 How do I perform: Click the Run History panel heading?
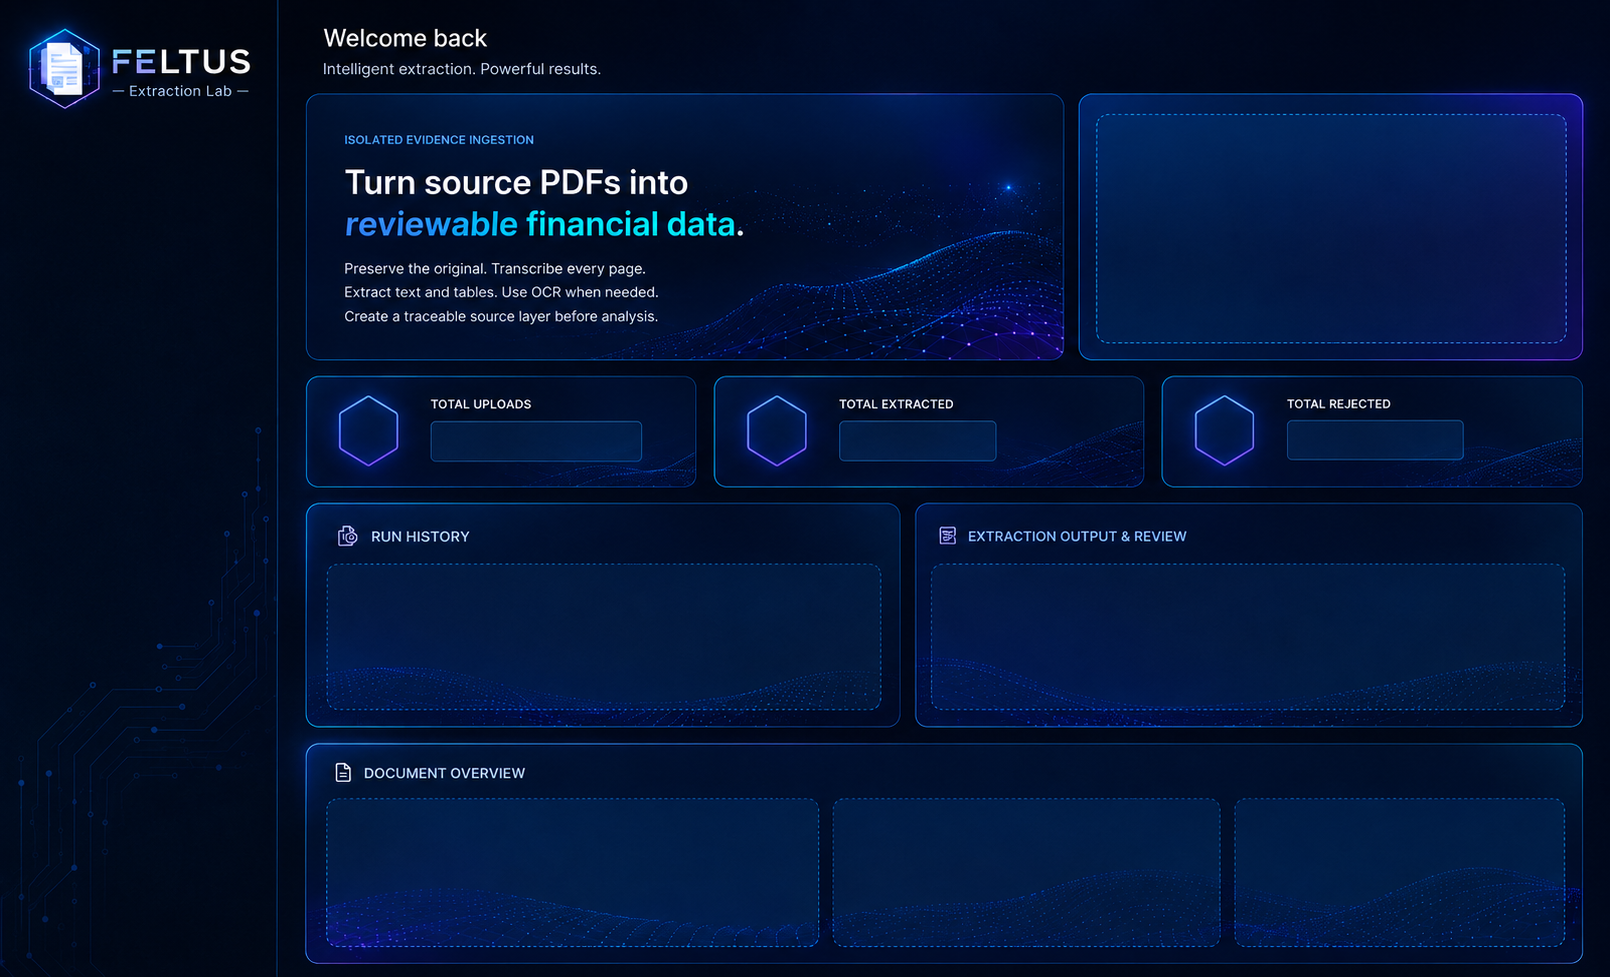tap(420, 537)
